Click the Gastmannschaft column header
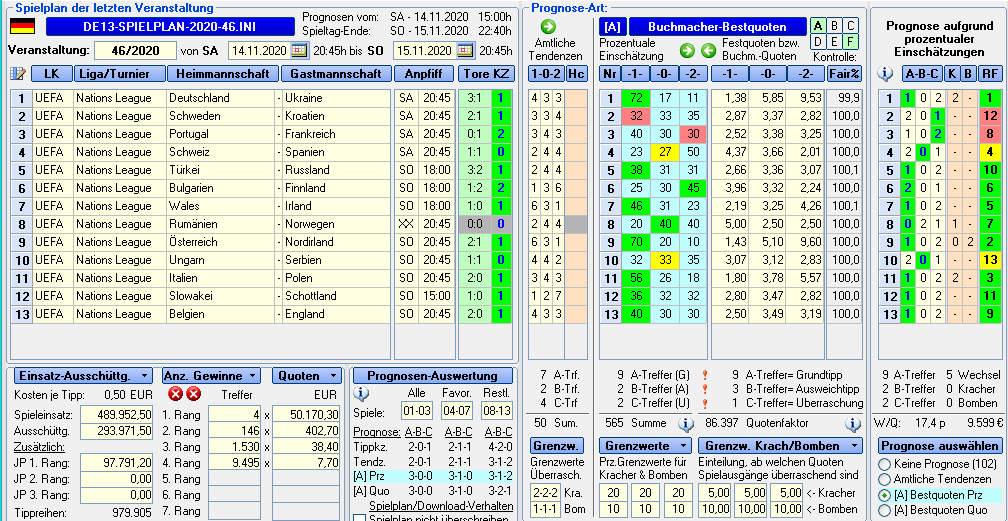The width and height of the screenshot is (1008, 521). (x=336, y=74)
